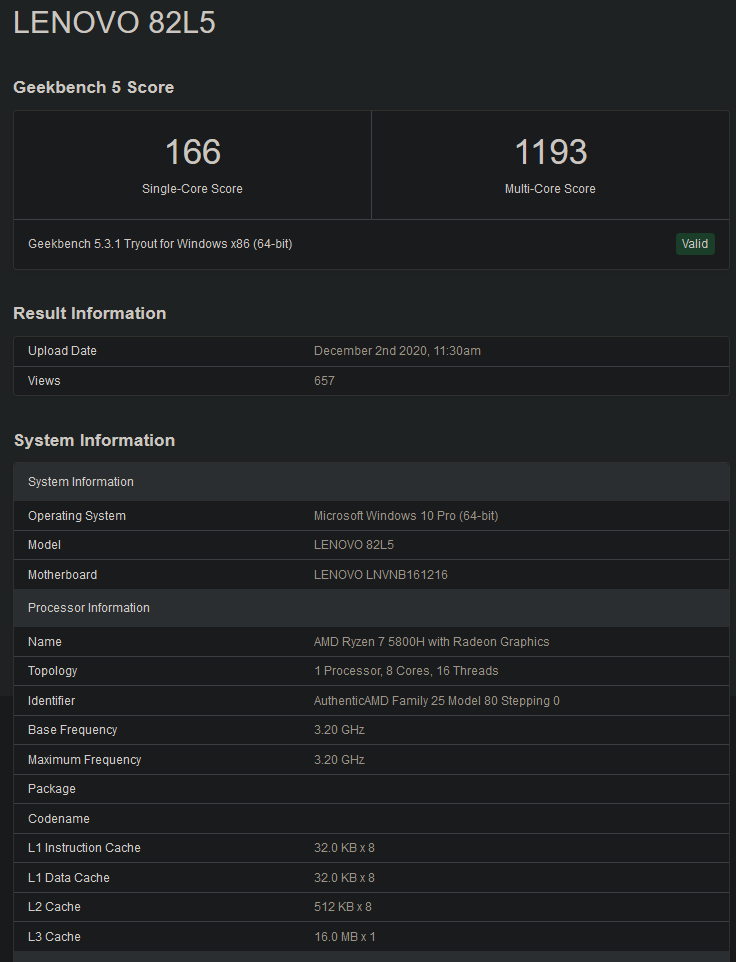This screenshot has height=962, width=736.
Task: Select the Base Frequency value 3.20 GHz
Action: coord(339,730)
